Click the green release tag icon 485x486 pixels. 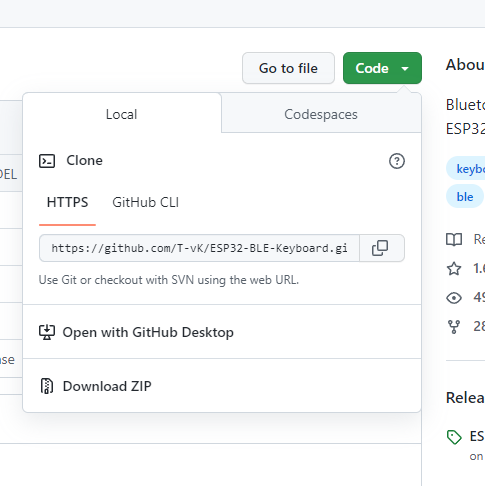(x=454, y=437)
